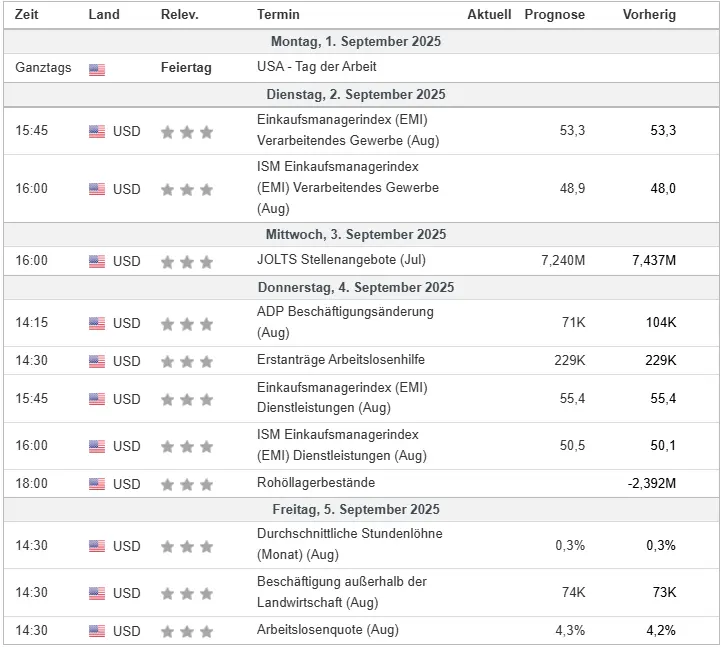Click the US flag in Rohöllagerbestände row

point(97,484)
